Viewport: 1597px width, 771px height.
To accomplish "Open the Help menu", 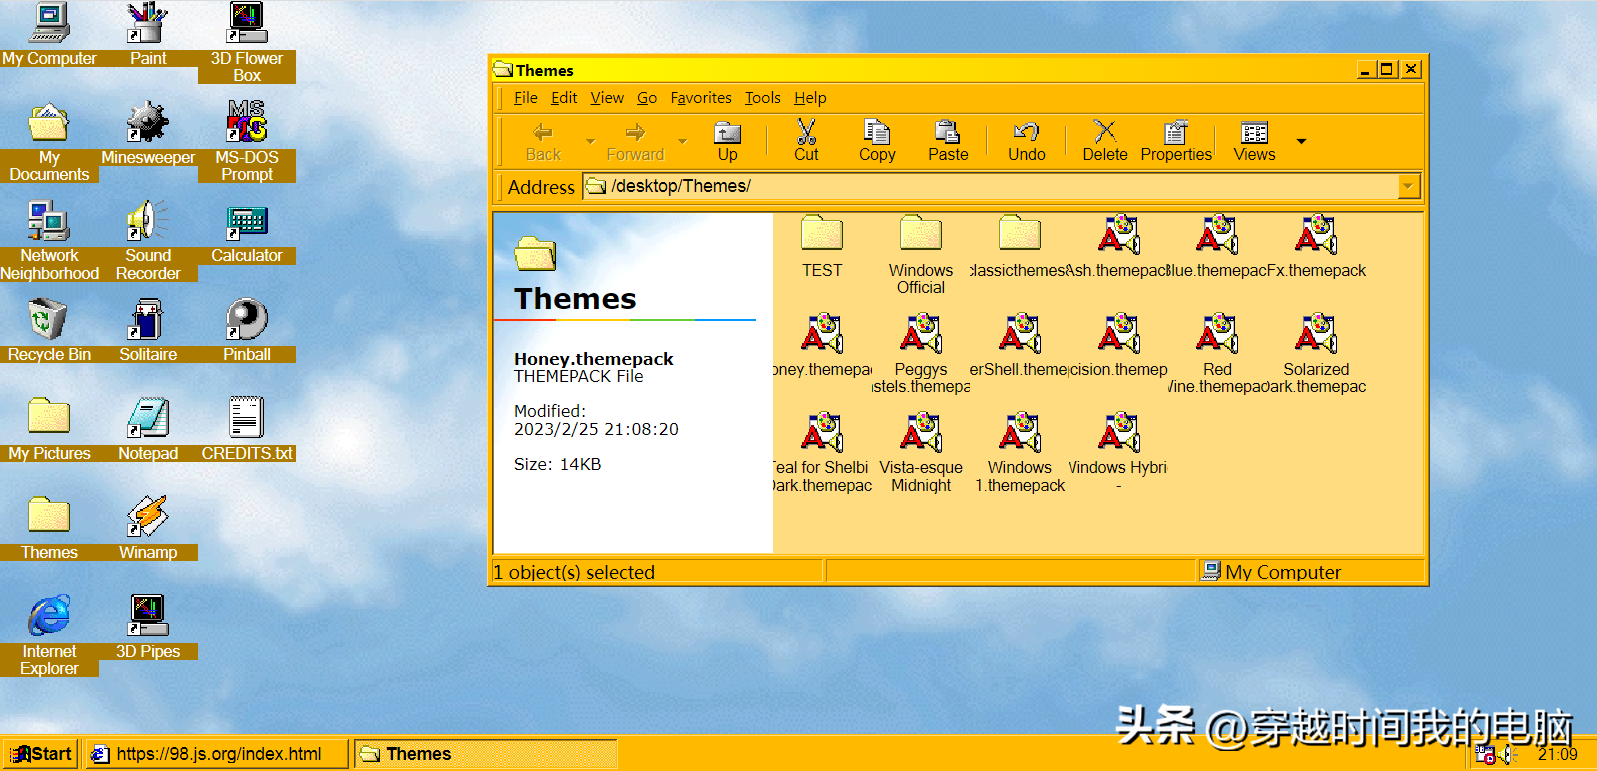I will click(810, 98).
